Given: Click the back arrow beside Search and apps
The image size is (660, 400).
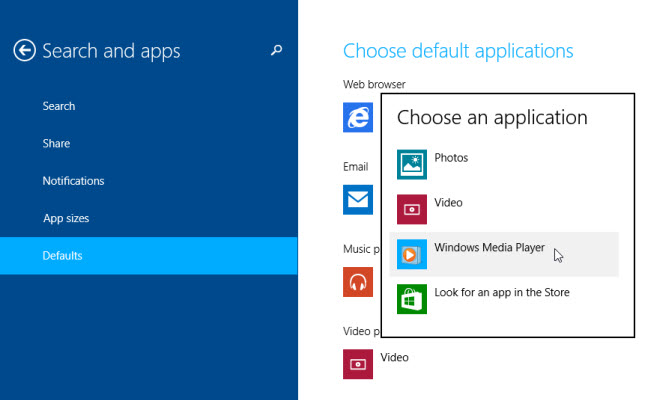Looking at the screenshot, I should pyautogui.click(x=24, y=51).
